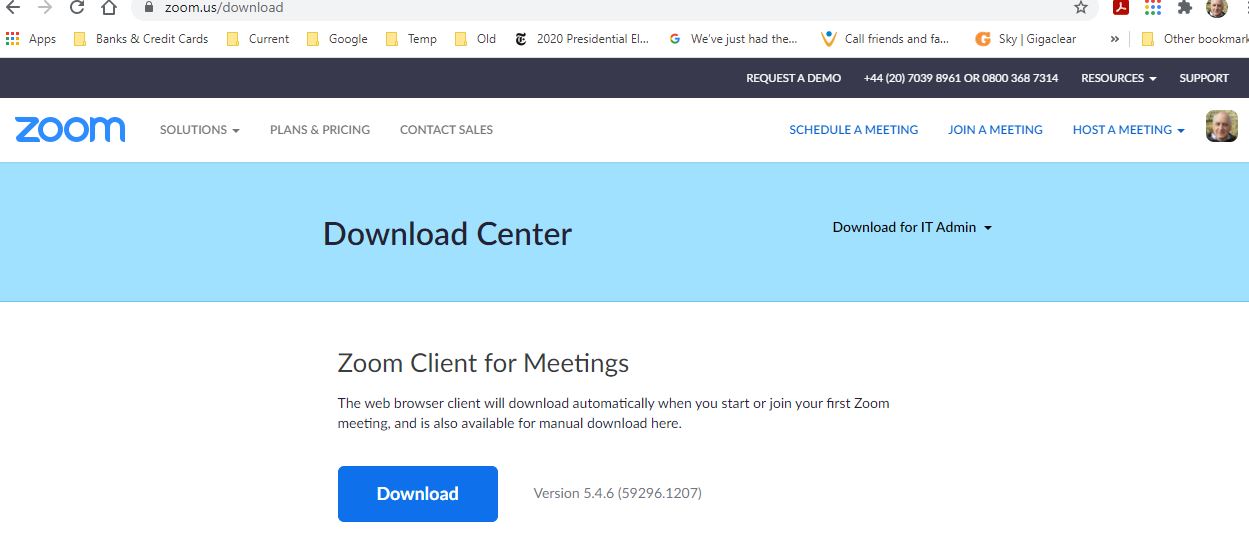
Task: Open the Other bookmarks folder
Action: point(1194,39)
